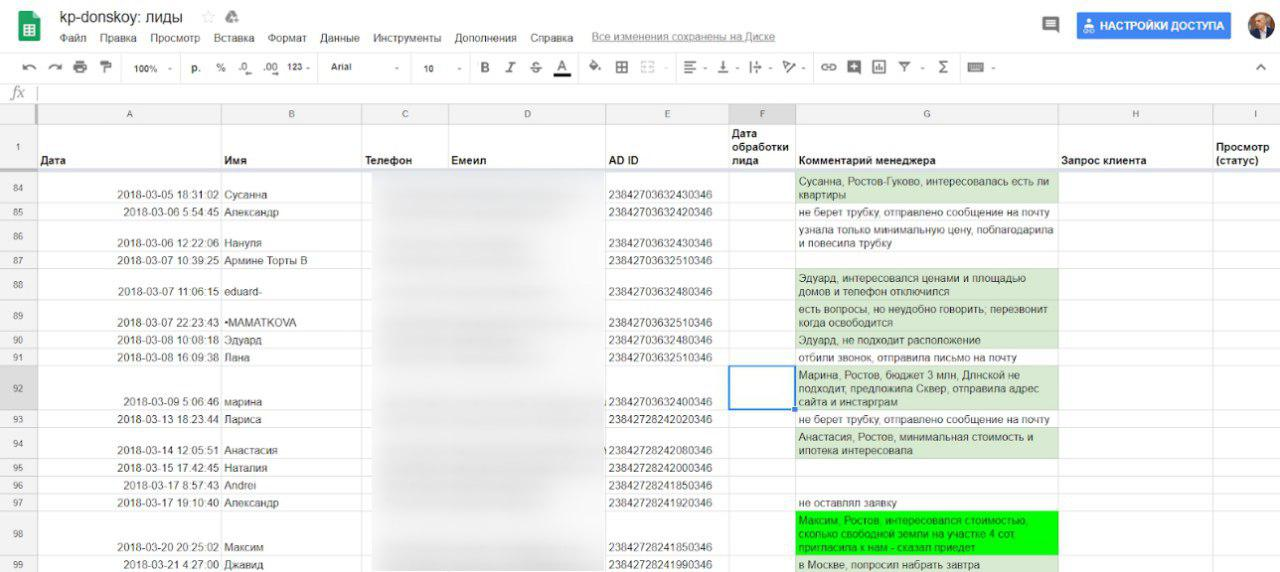
Task: Open the Формат menu
Action: click(287, 38)
